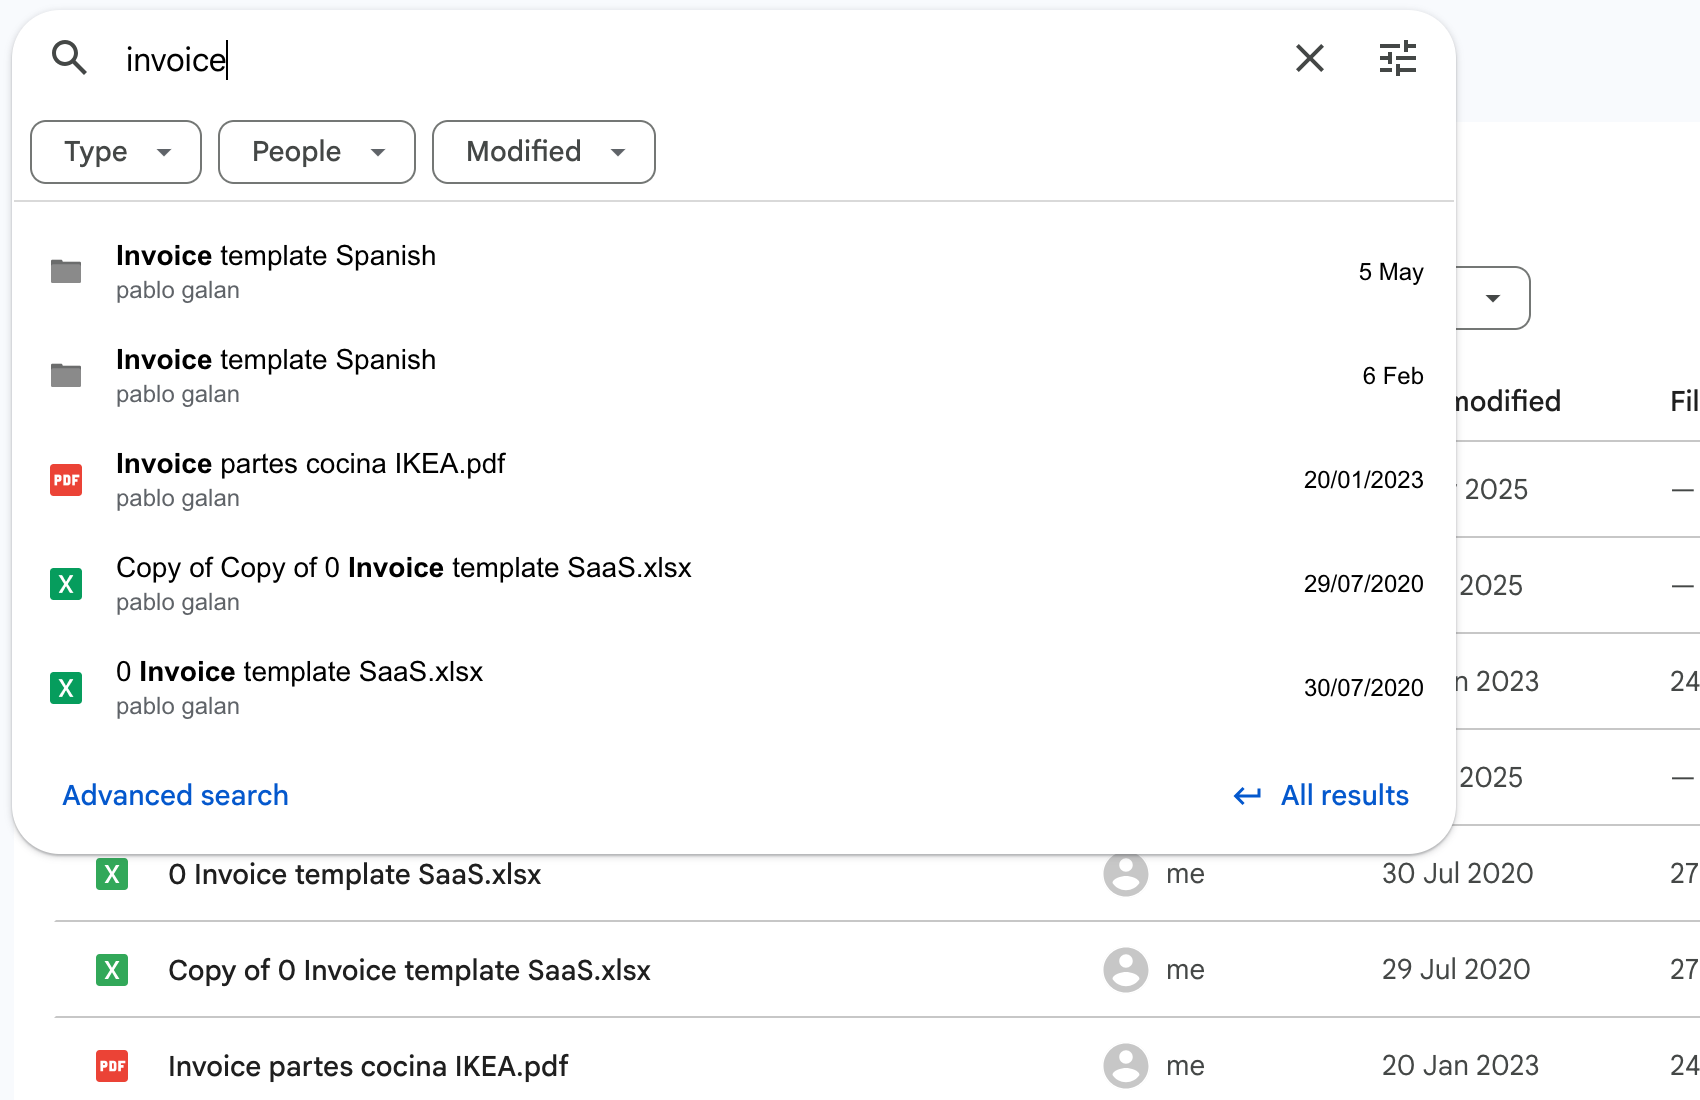Open Invoice template Spanish folder dated 5 May
The width and height of the screenshot is (1700, 1100).
pyautogui.click(x=276, y=271)
